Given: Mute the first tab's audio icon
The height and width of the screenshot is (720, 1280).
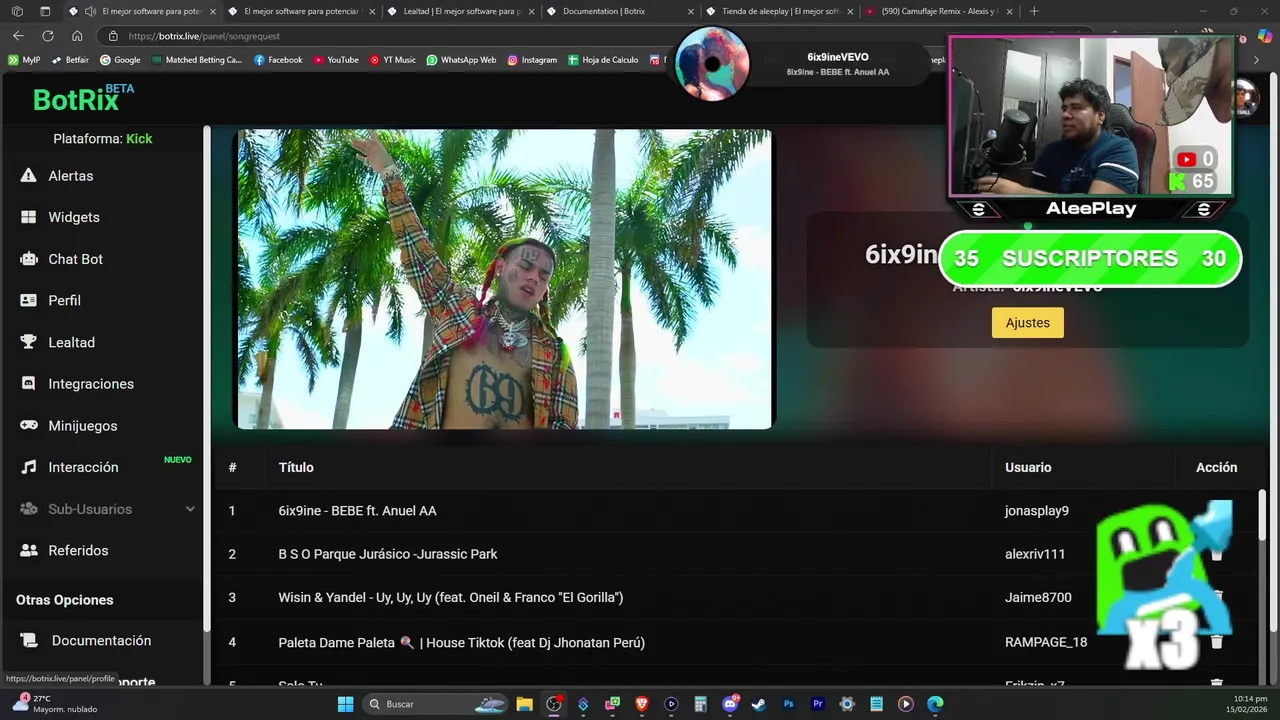Looking at the screenshot, I should pos(90,11).
